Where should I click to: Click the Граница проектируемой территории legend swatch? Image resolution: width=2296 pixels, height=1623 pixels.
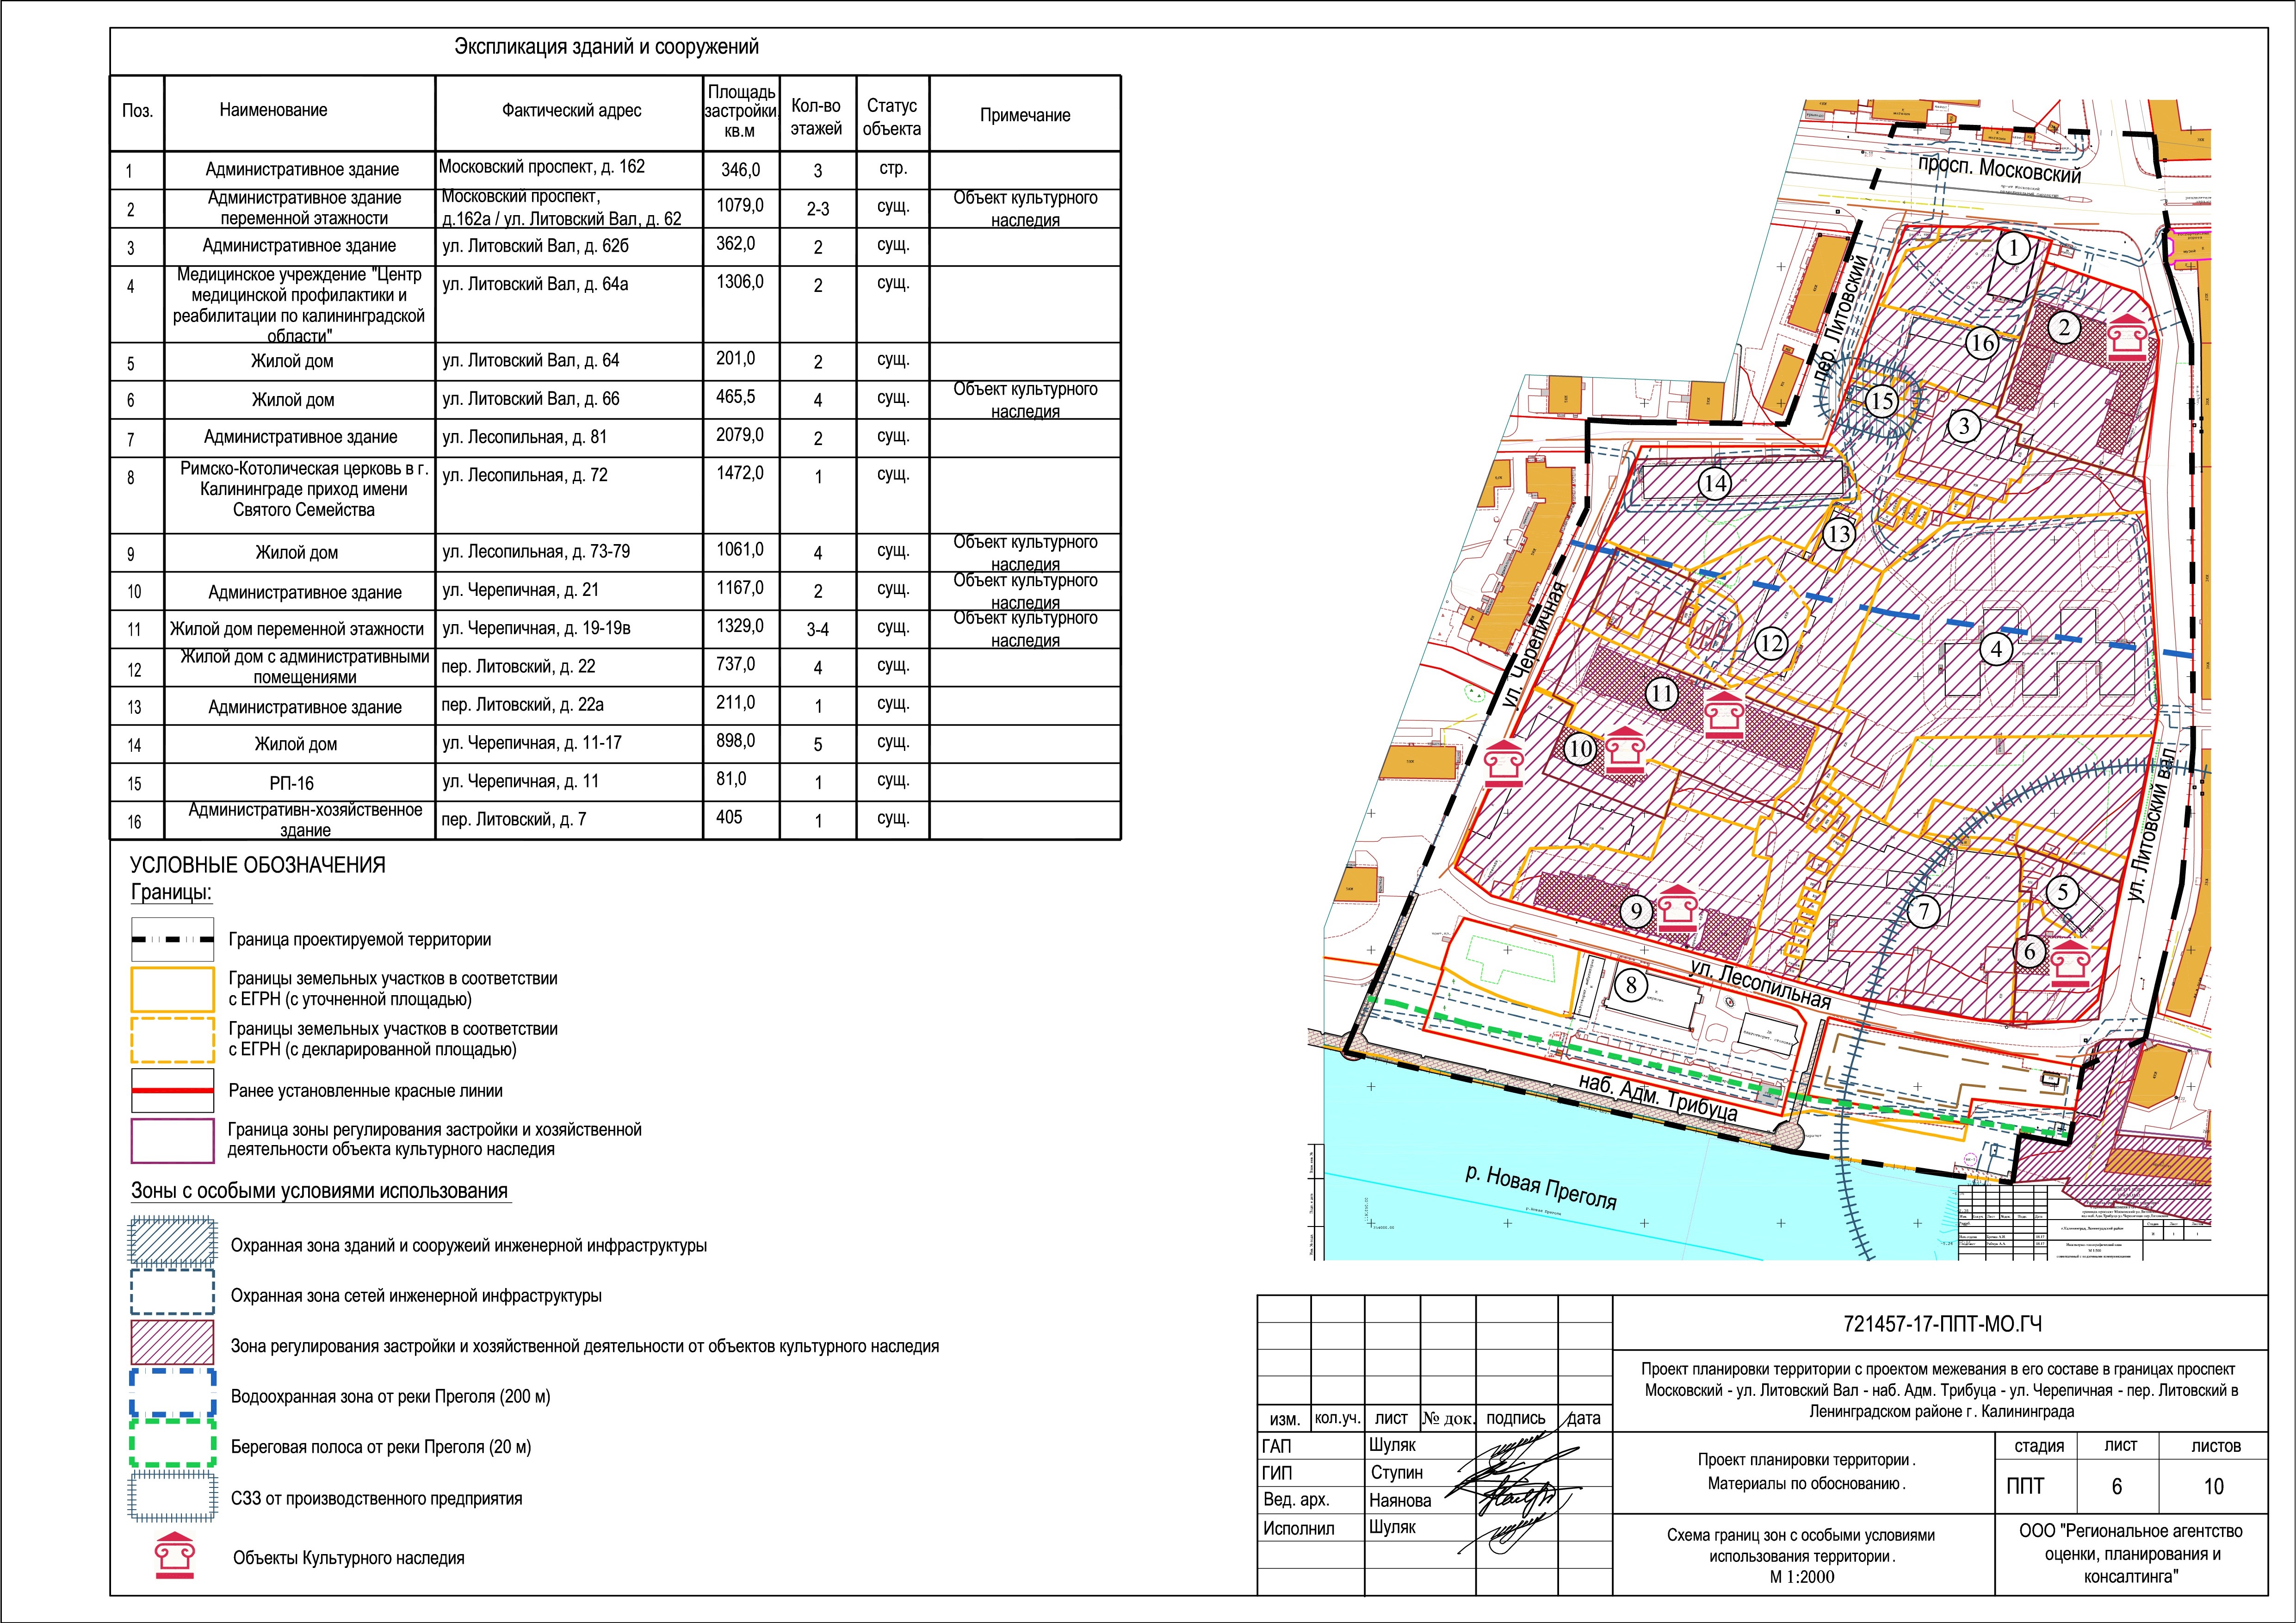pos(173,940)
